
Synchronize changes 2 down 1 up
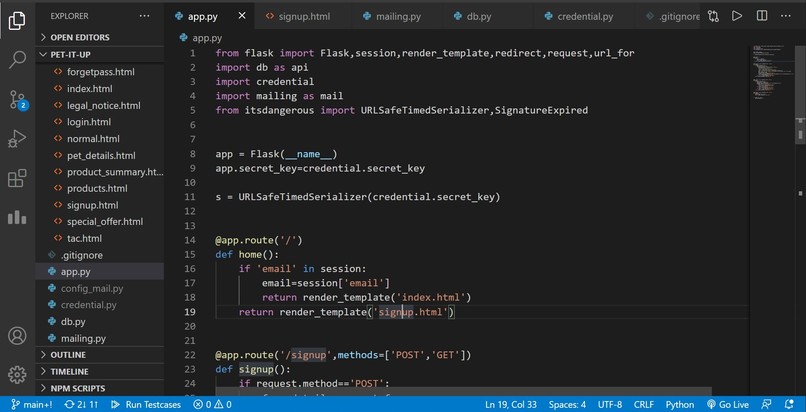tap(81, 404)
